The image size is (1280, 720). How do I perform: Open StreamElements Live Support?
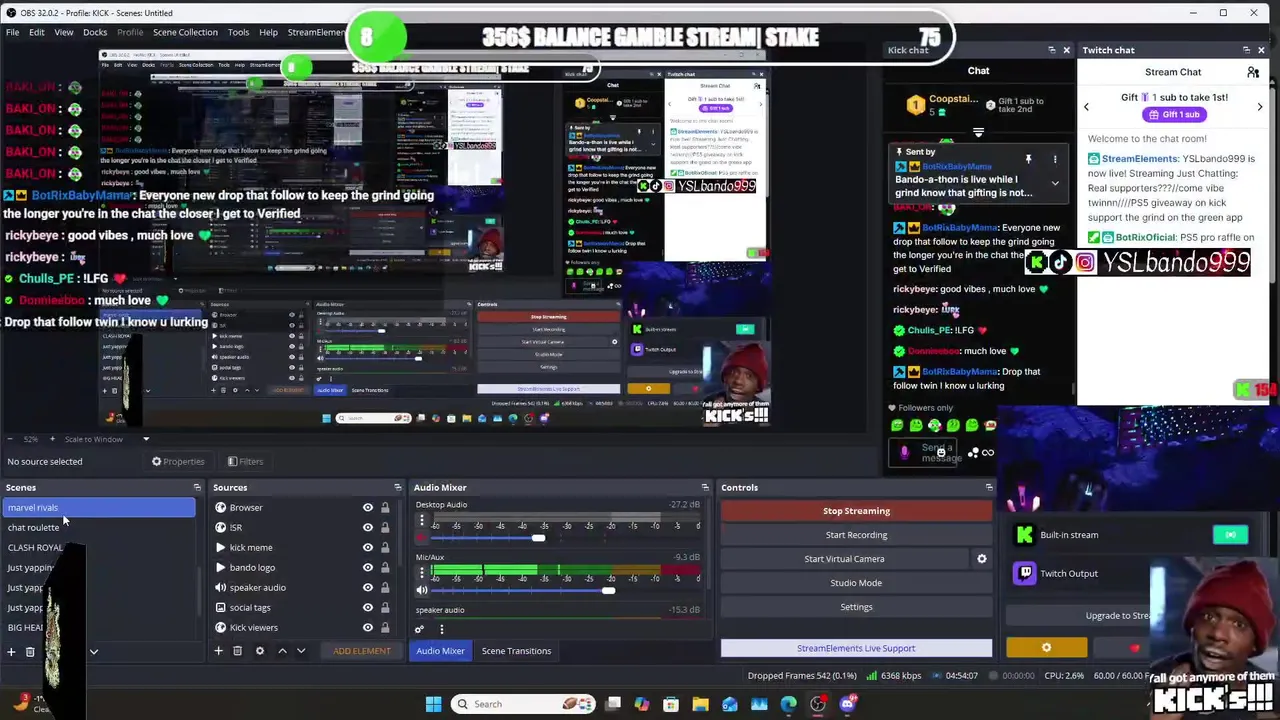pyautogui.click(x=856, y=648)
